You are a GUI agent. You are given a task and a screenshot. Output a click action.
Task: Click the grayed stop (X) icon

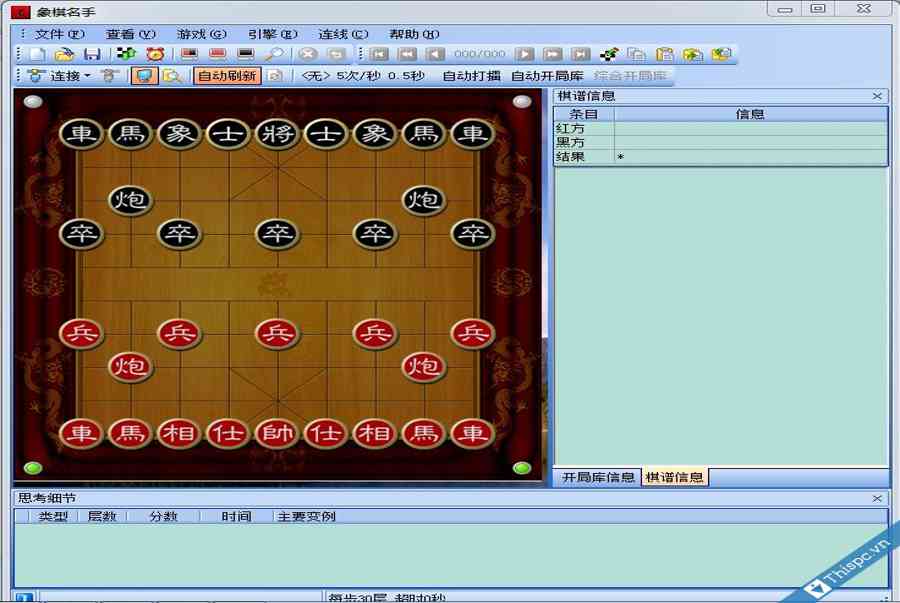coord(308,55)
